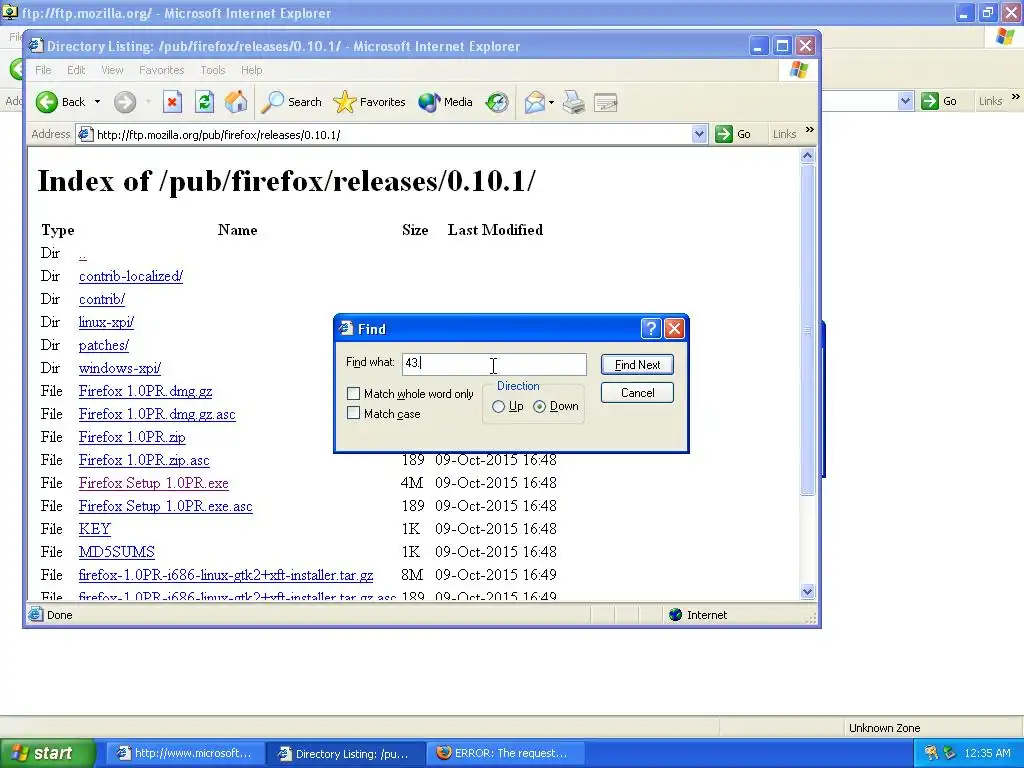The width and height of the screenshot is (1024, 768).
Task: Open the Help menu
Action: coord(251,70)
